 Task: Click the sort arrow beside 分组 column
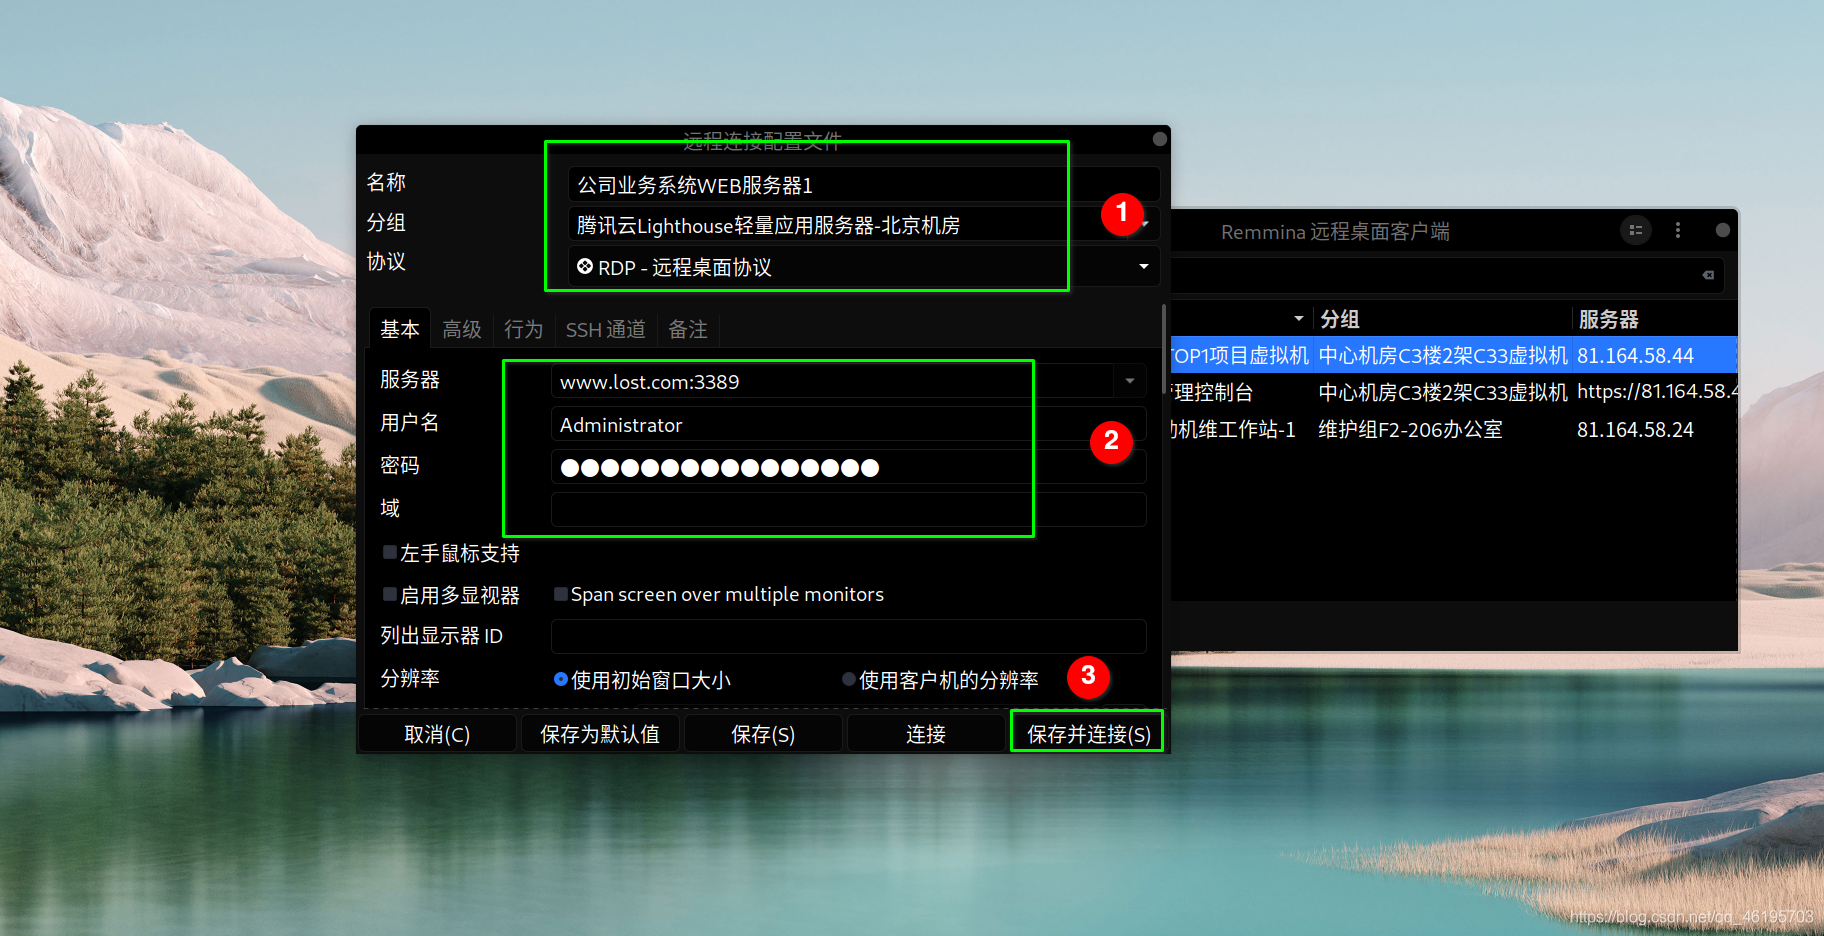(1298, 319)
